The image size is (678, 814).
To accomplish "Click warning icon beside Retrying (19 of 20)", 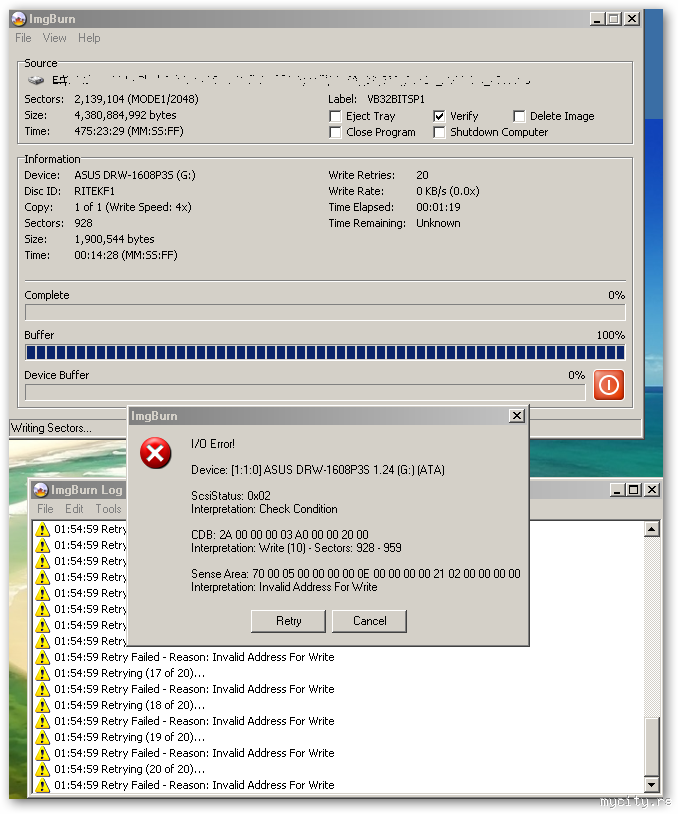I will [42, 737].
